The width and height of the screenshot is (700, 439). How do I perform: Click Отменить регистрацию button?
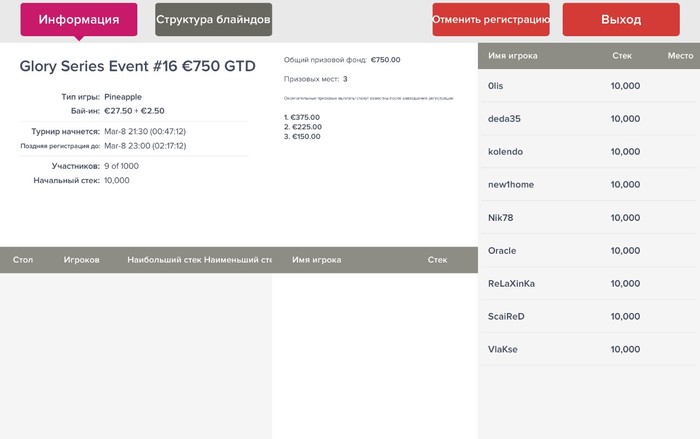point(491,20)
